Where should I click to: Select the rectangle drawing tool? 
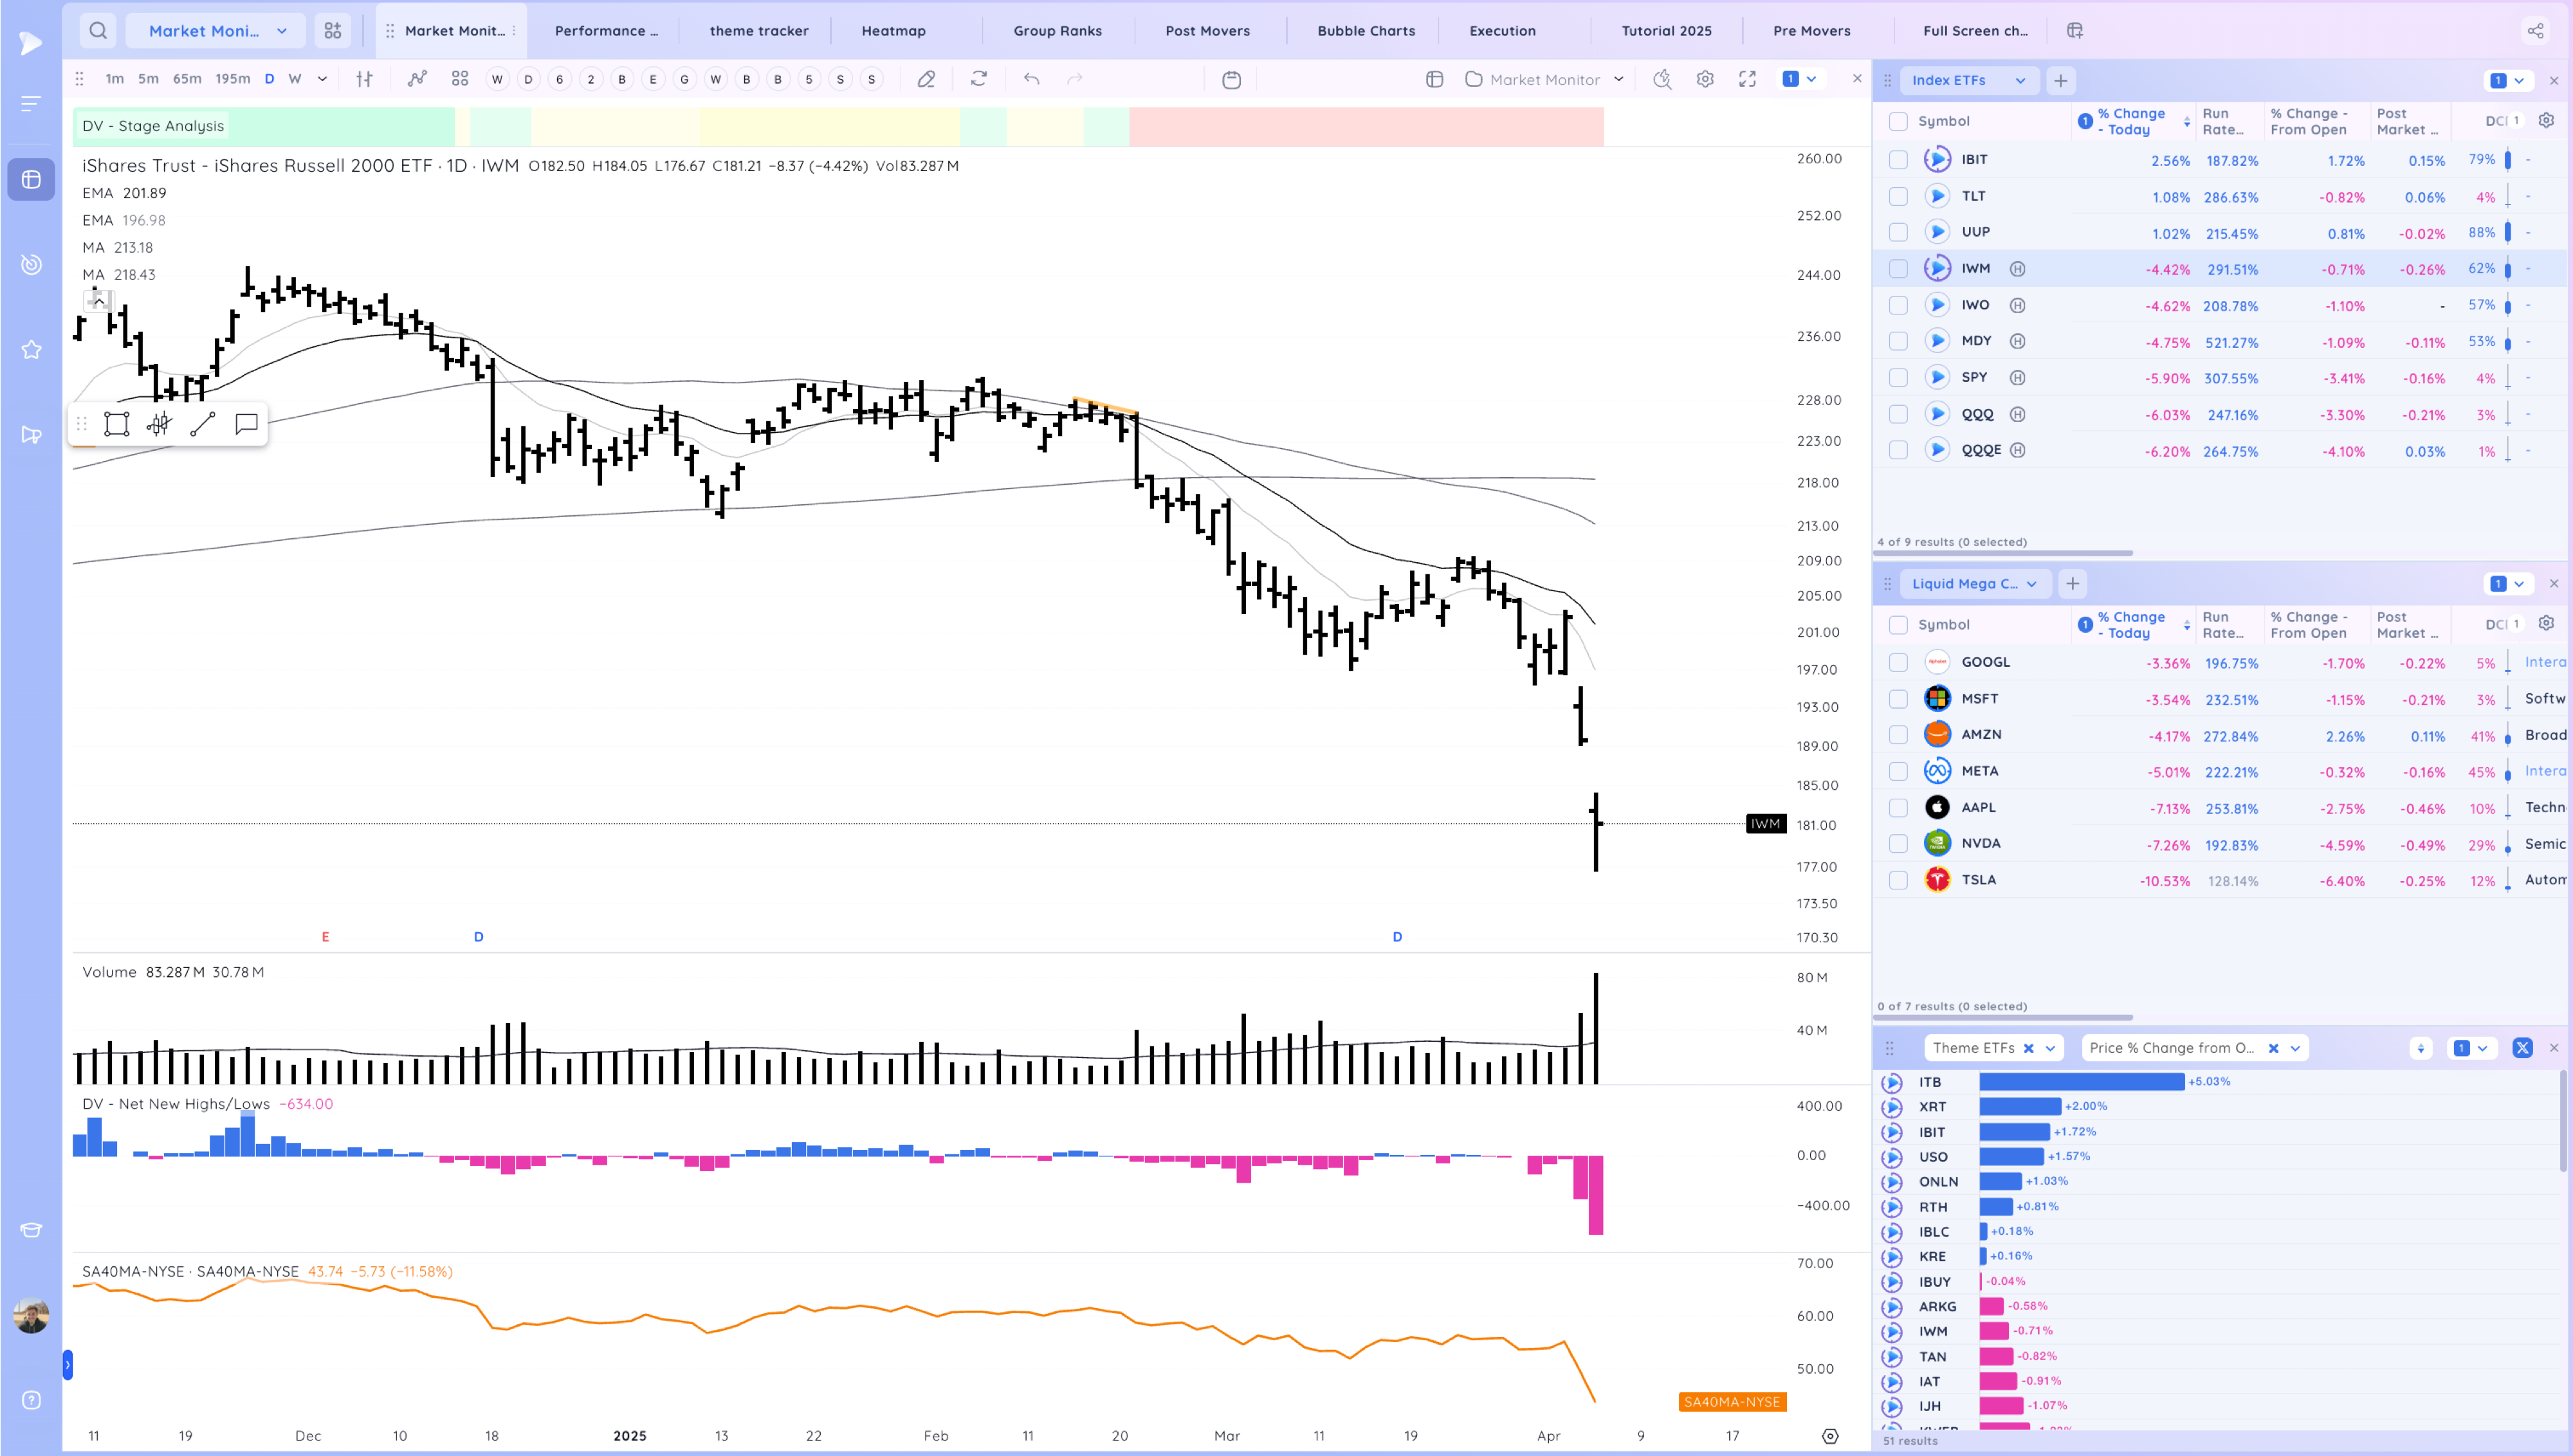pyautogui.click(x=117, y=424)
